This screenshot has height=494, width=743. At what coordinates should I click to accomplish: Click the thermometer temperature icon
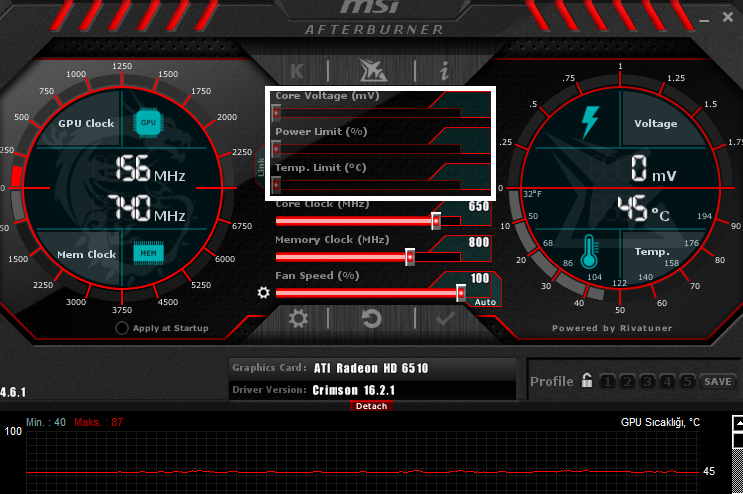click(x=589, y=251)
